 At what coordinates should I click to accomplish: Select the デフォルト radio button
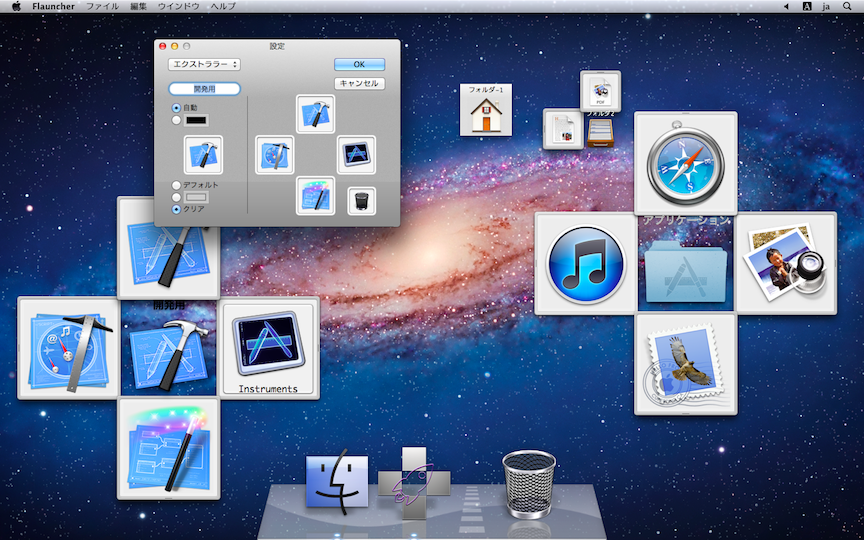(176, 185)
